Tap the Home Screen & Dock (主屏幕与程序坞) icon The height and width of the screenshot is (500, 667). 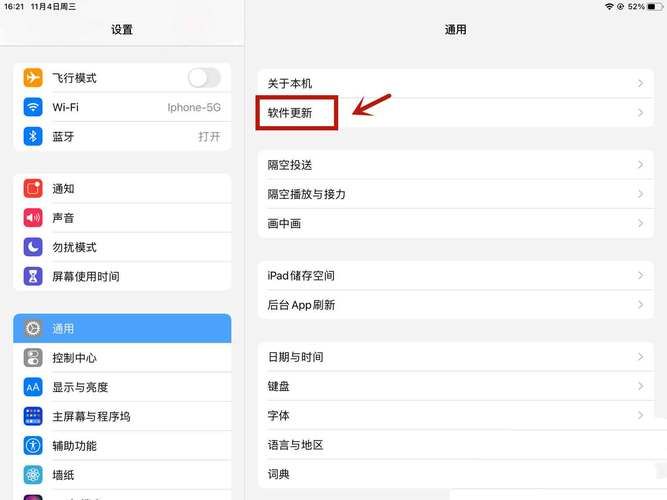pyautogui.click(x=33, y=416)
